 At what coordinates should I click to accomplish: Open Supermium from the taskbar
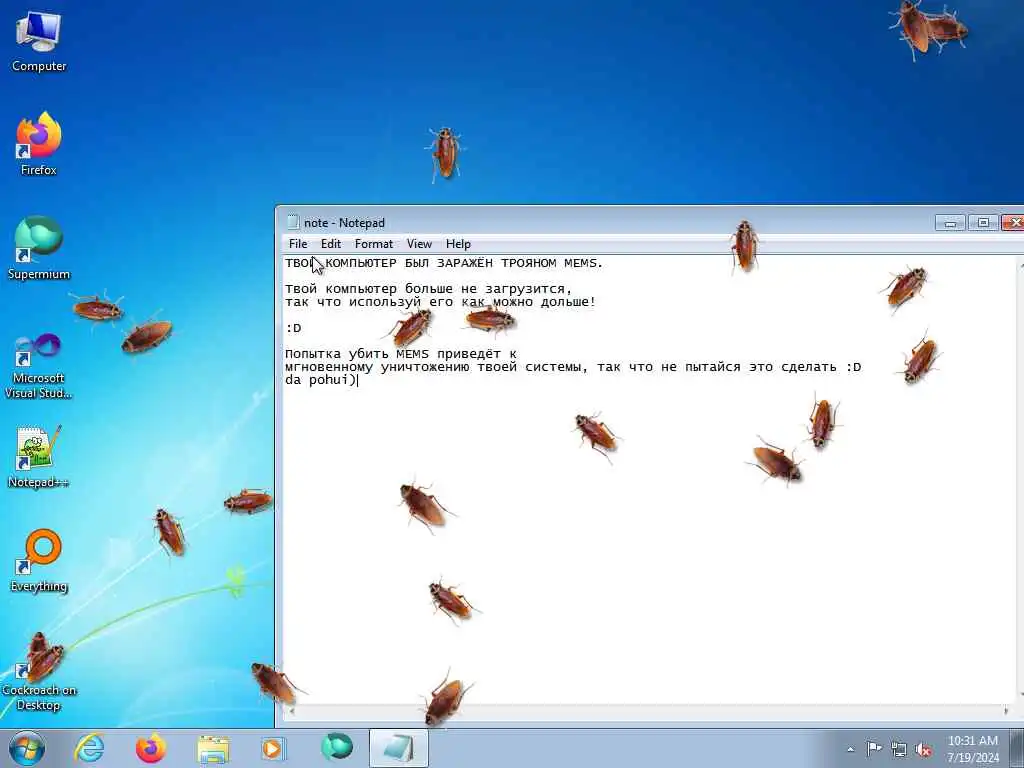click(336, 747)
